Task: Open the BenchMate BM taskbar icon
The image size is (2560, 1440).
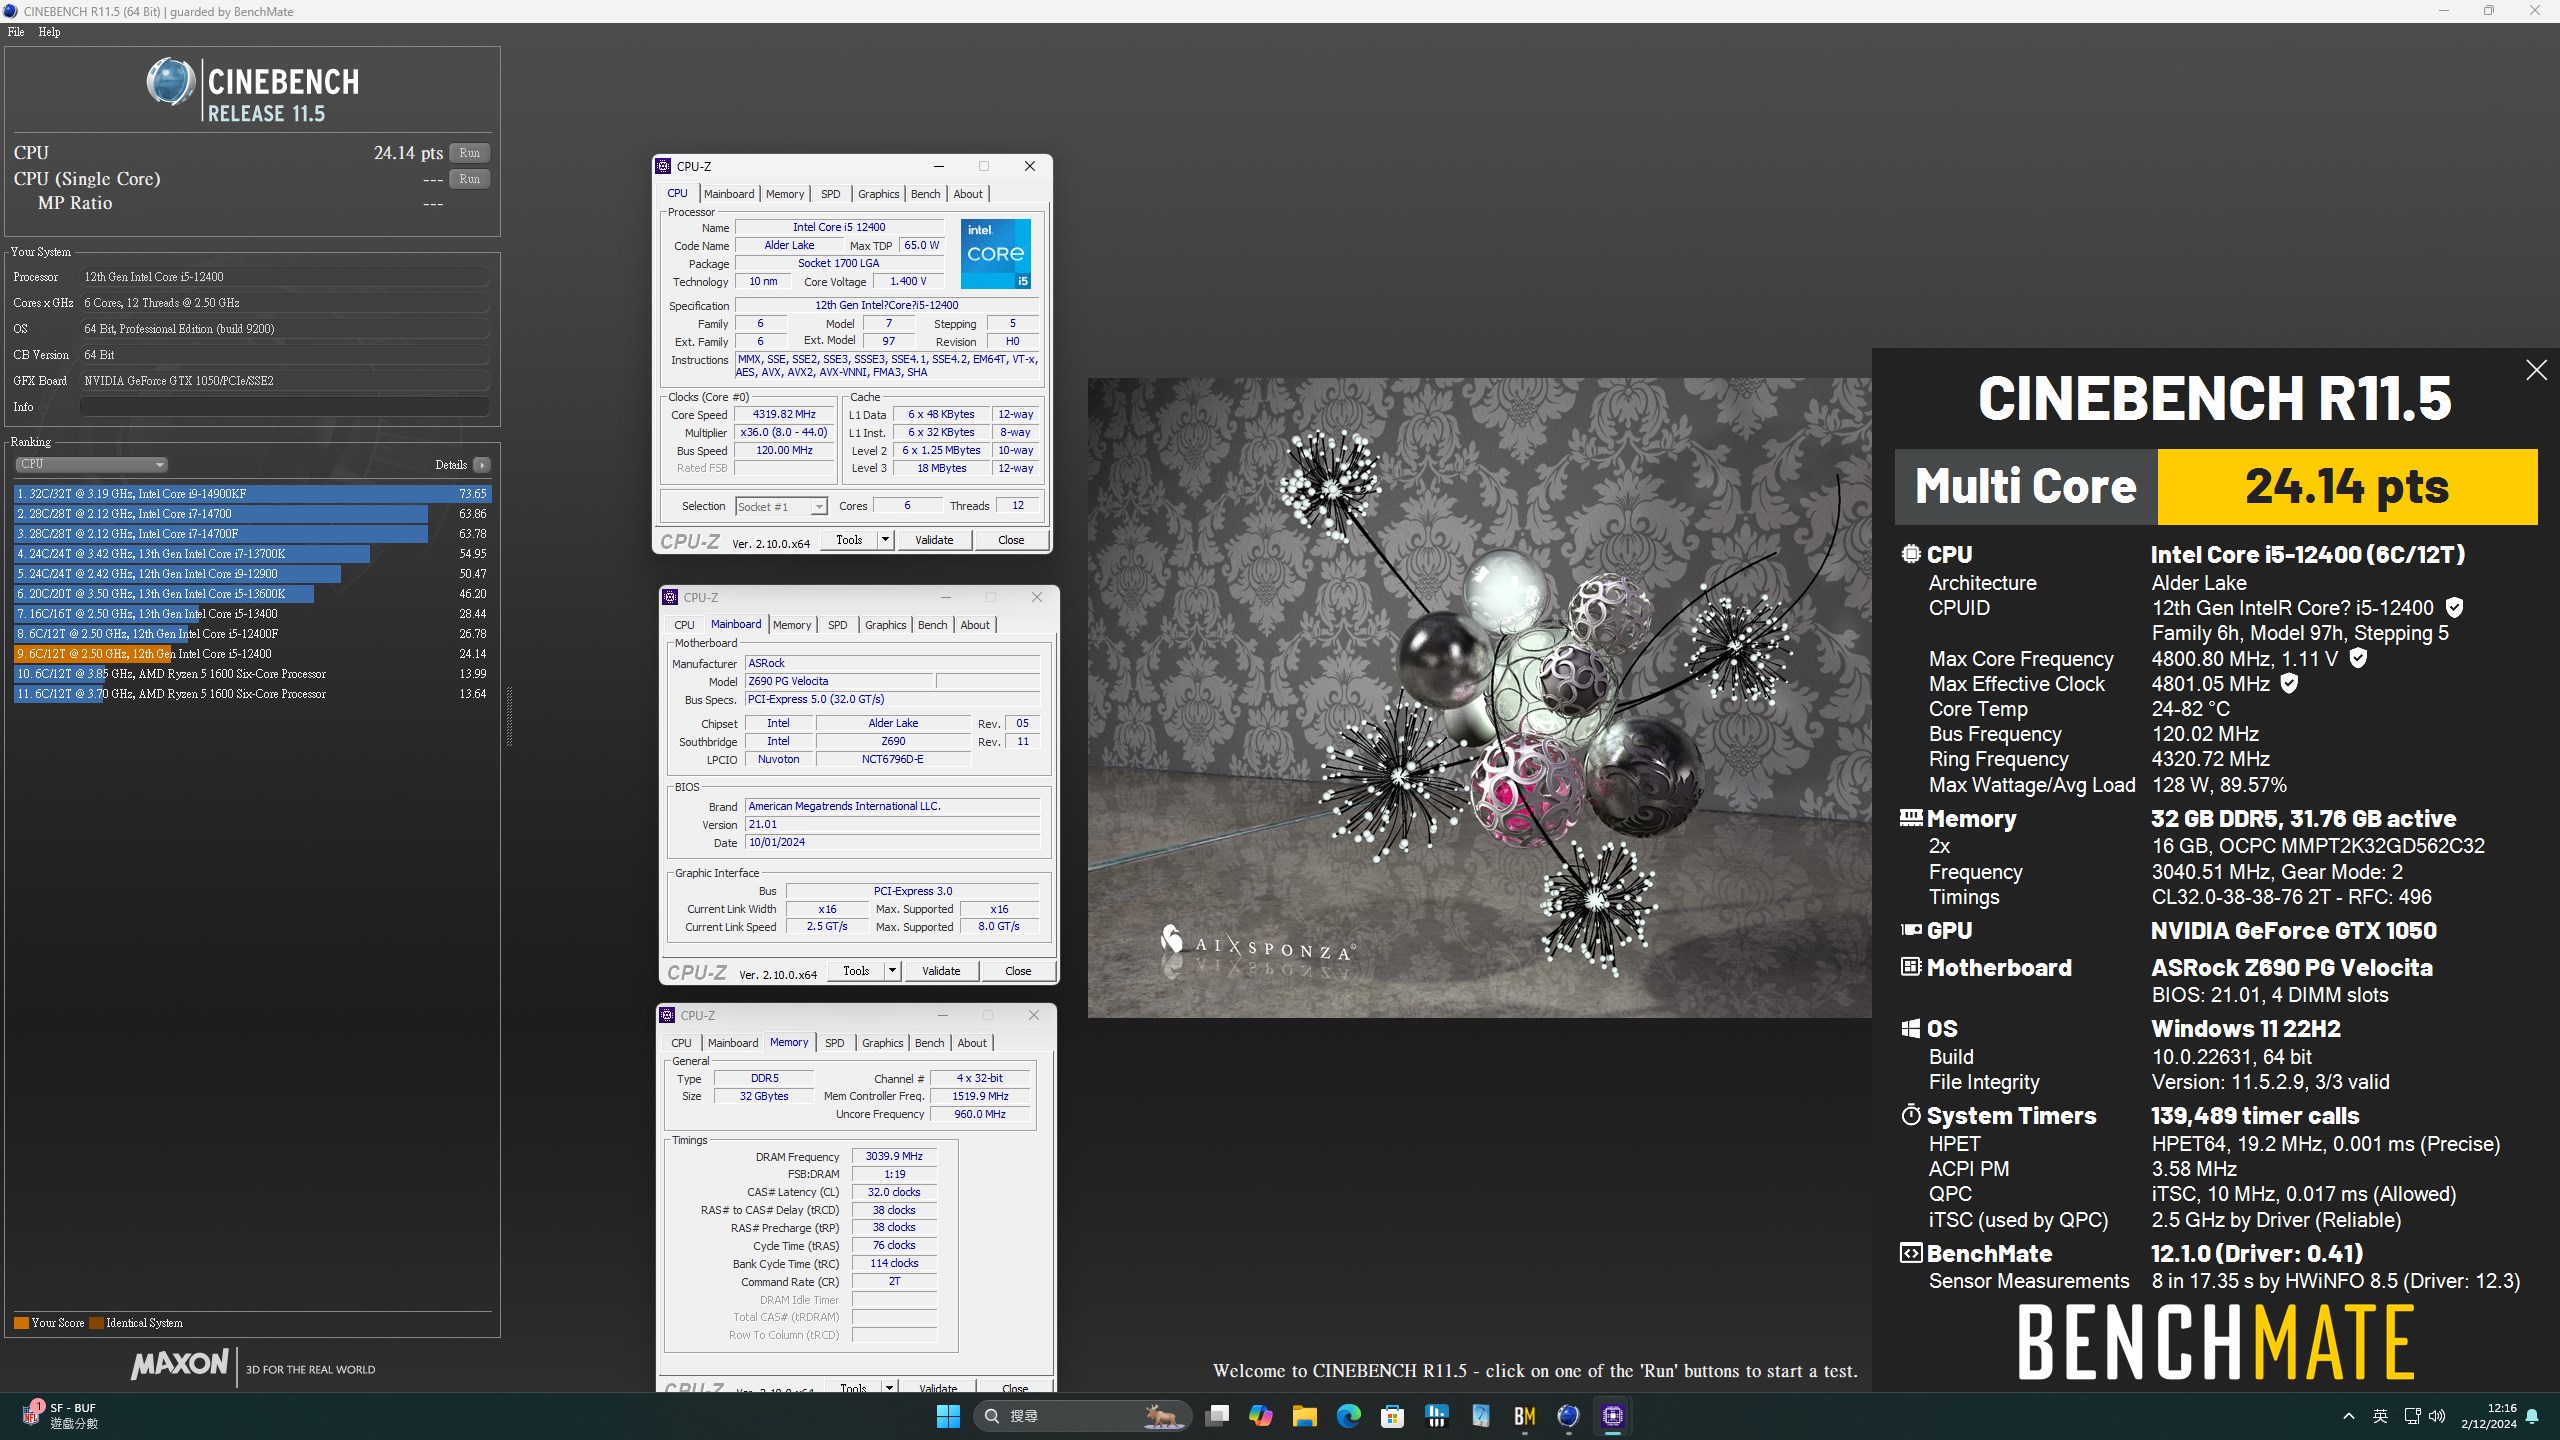Action: coord(1525,1416)
